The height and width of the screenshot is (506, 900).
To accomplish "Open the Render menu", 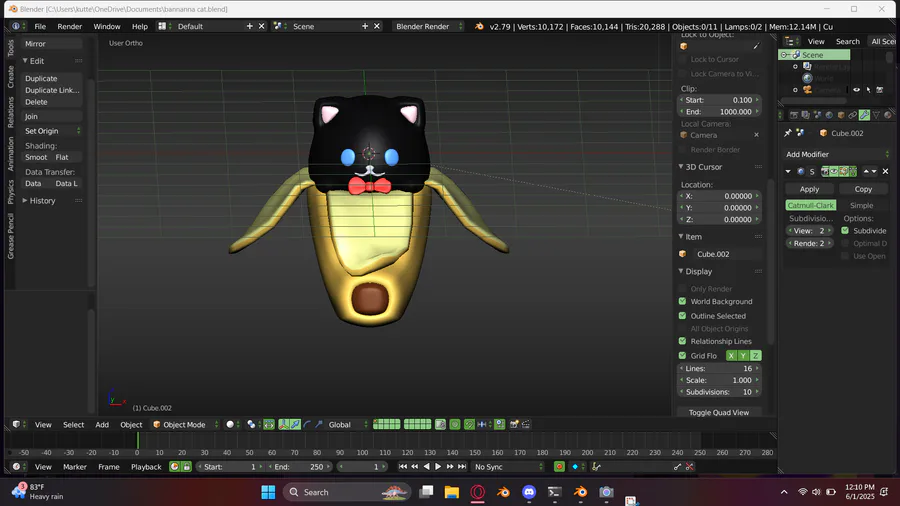I will (69, 26).
